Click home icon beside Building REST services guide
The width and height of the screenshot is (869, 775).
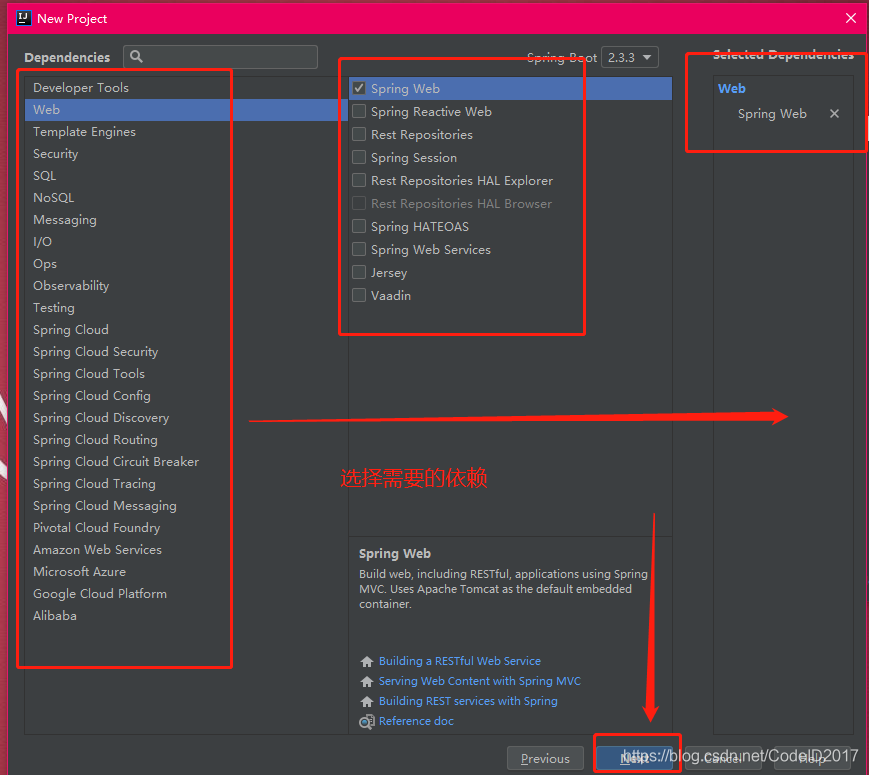[366, 701]
